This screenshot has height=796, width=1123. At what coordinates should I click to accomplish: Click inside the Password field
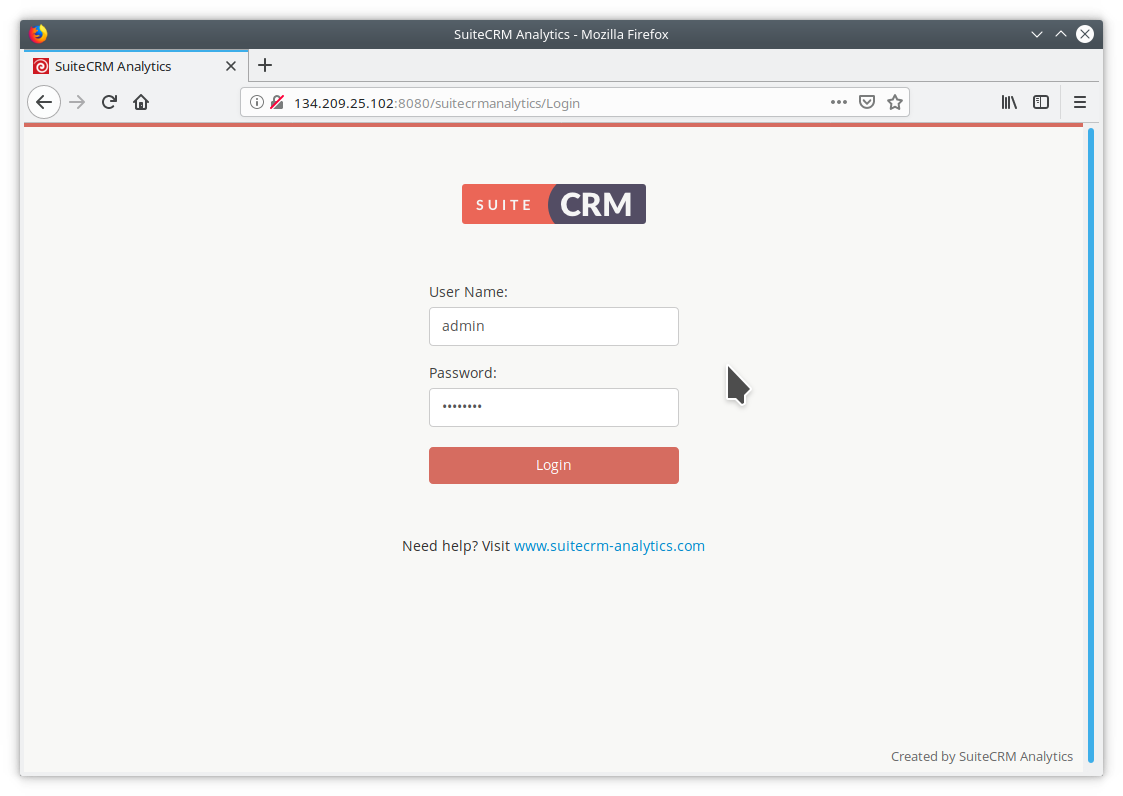tap(553, 407)
